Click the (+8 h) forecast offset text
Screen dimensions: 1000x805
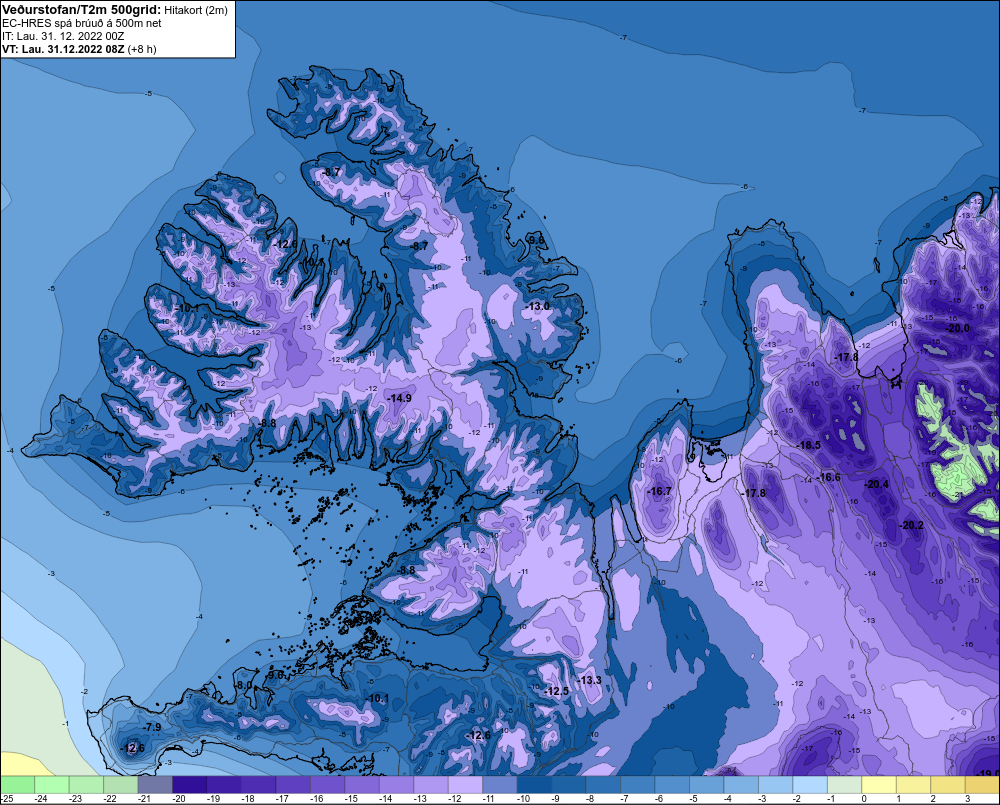click(142, 48)
